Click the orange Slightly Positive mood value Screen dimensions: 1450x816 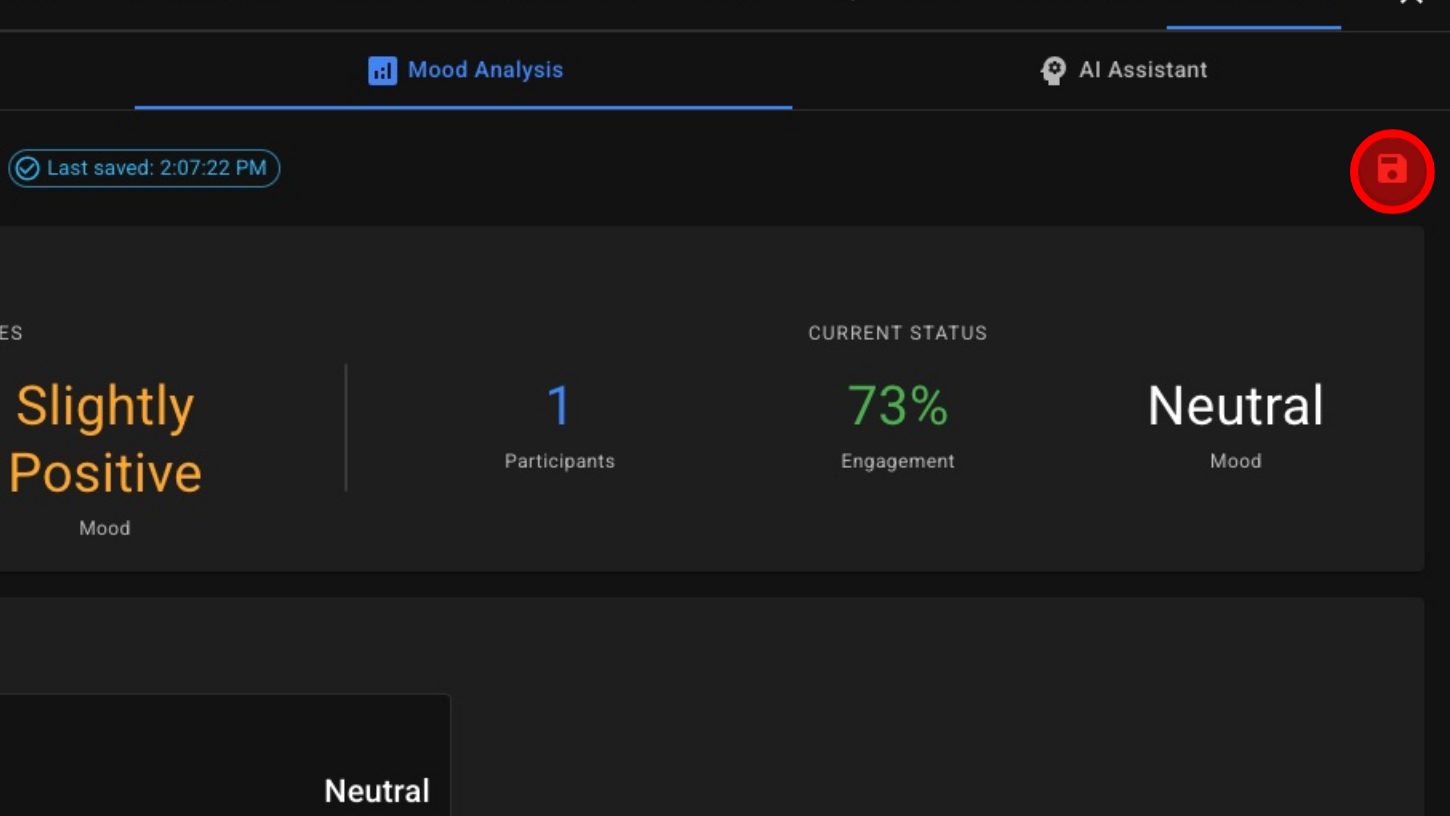click(105, 439)
